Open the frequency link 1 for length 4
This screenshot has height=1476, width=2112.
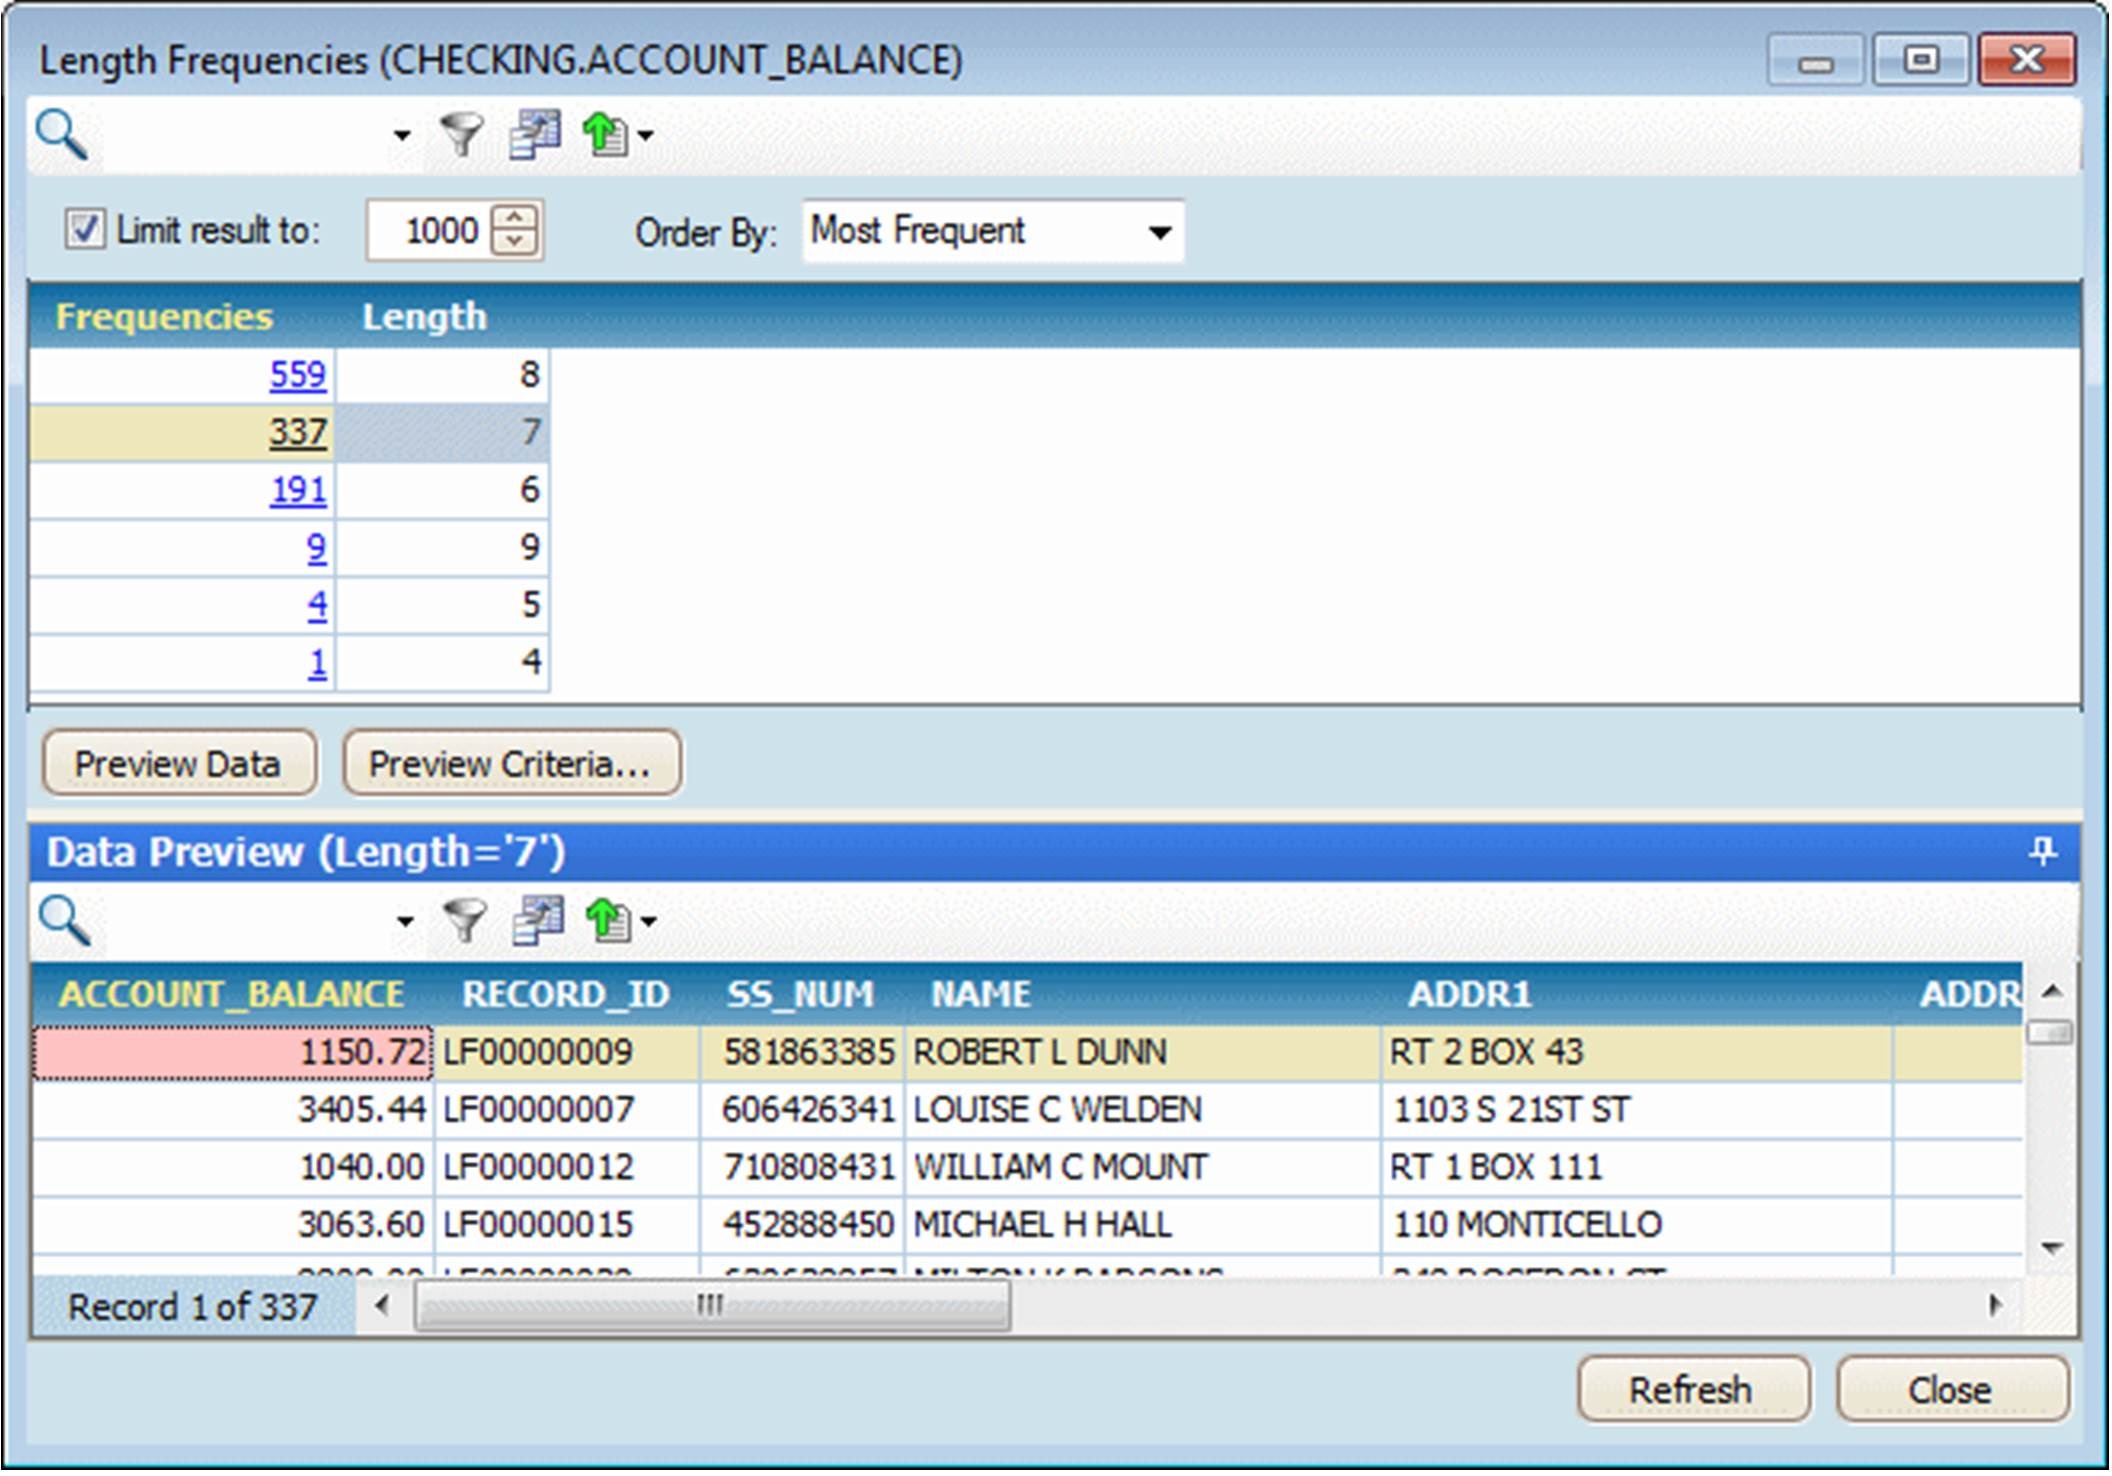(x=317, y=662)
